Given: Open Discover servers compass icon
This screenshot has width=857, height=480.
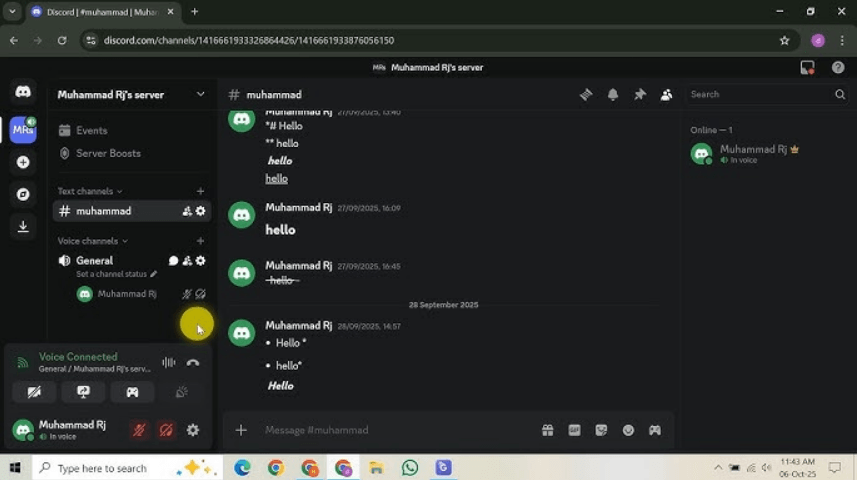Looking at the screenshot, I should [23, 194].
